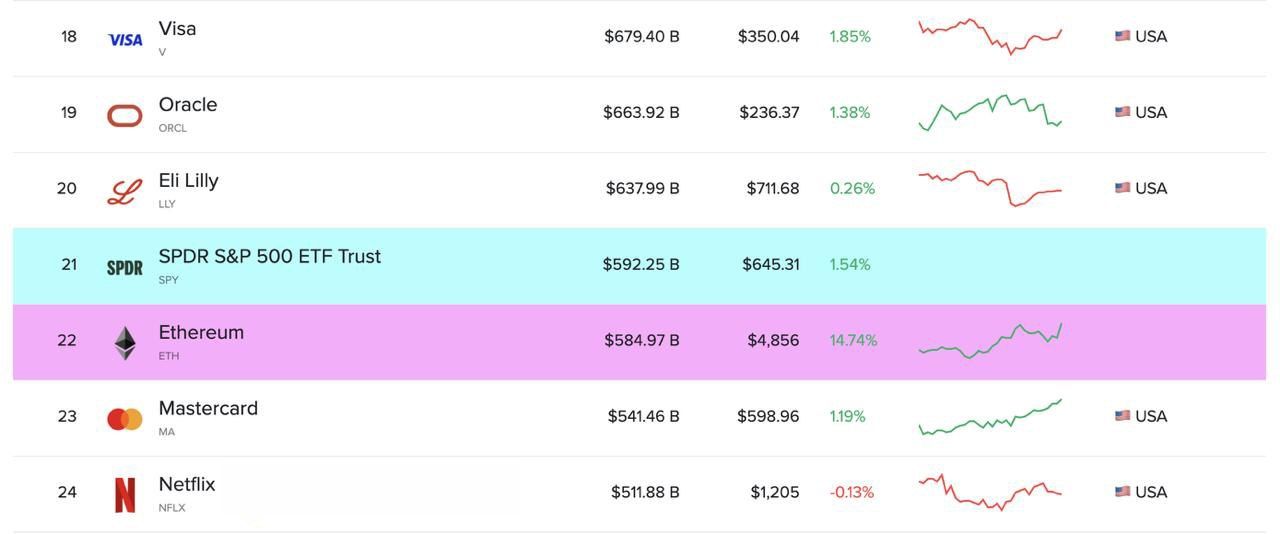Image resolution: width=1280 pixels, height=534 pixels.
Task: Click the Oracle red logo icon
Action: (125, 116)
